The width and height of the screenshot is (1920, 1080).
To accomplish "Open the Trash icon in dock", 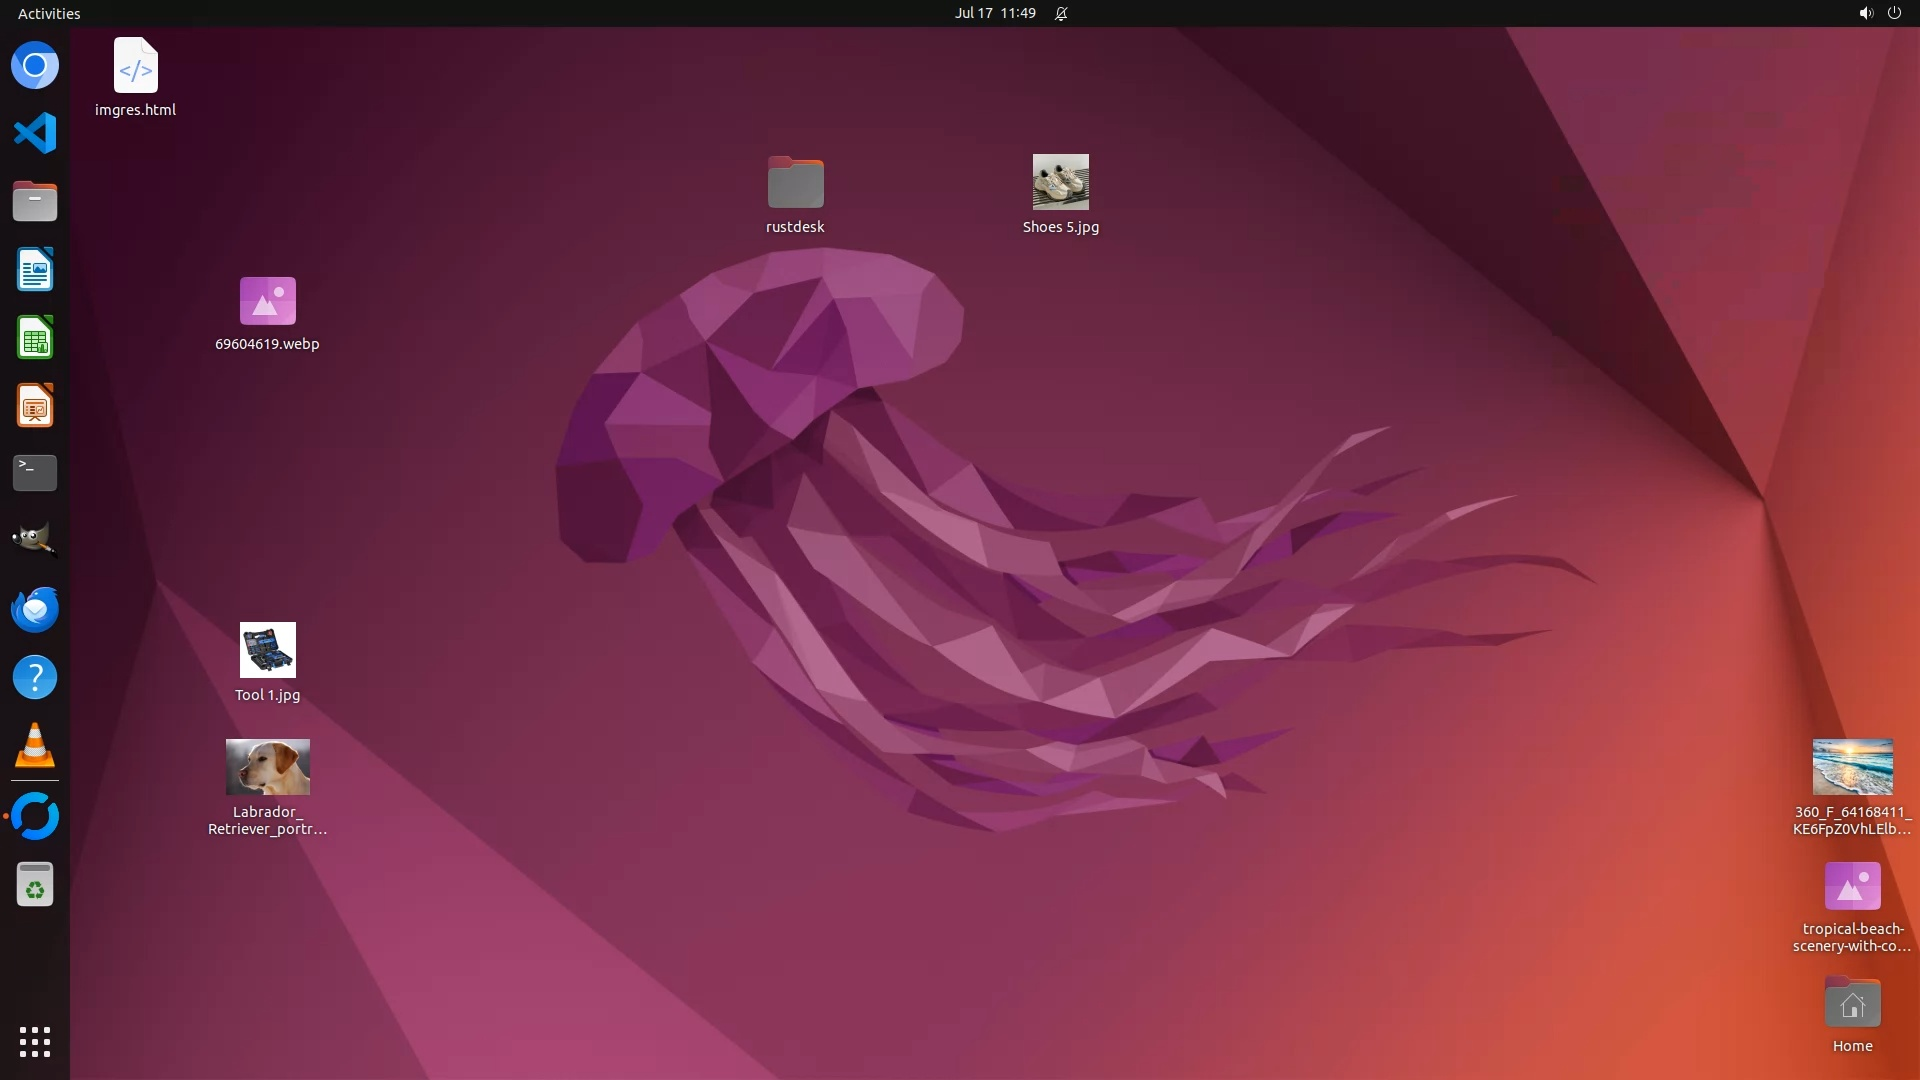I will click(x=35, y=885).
